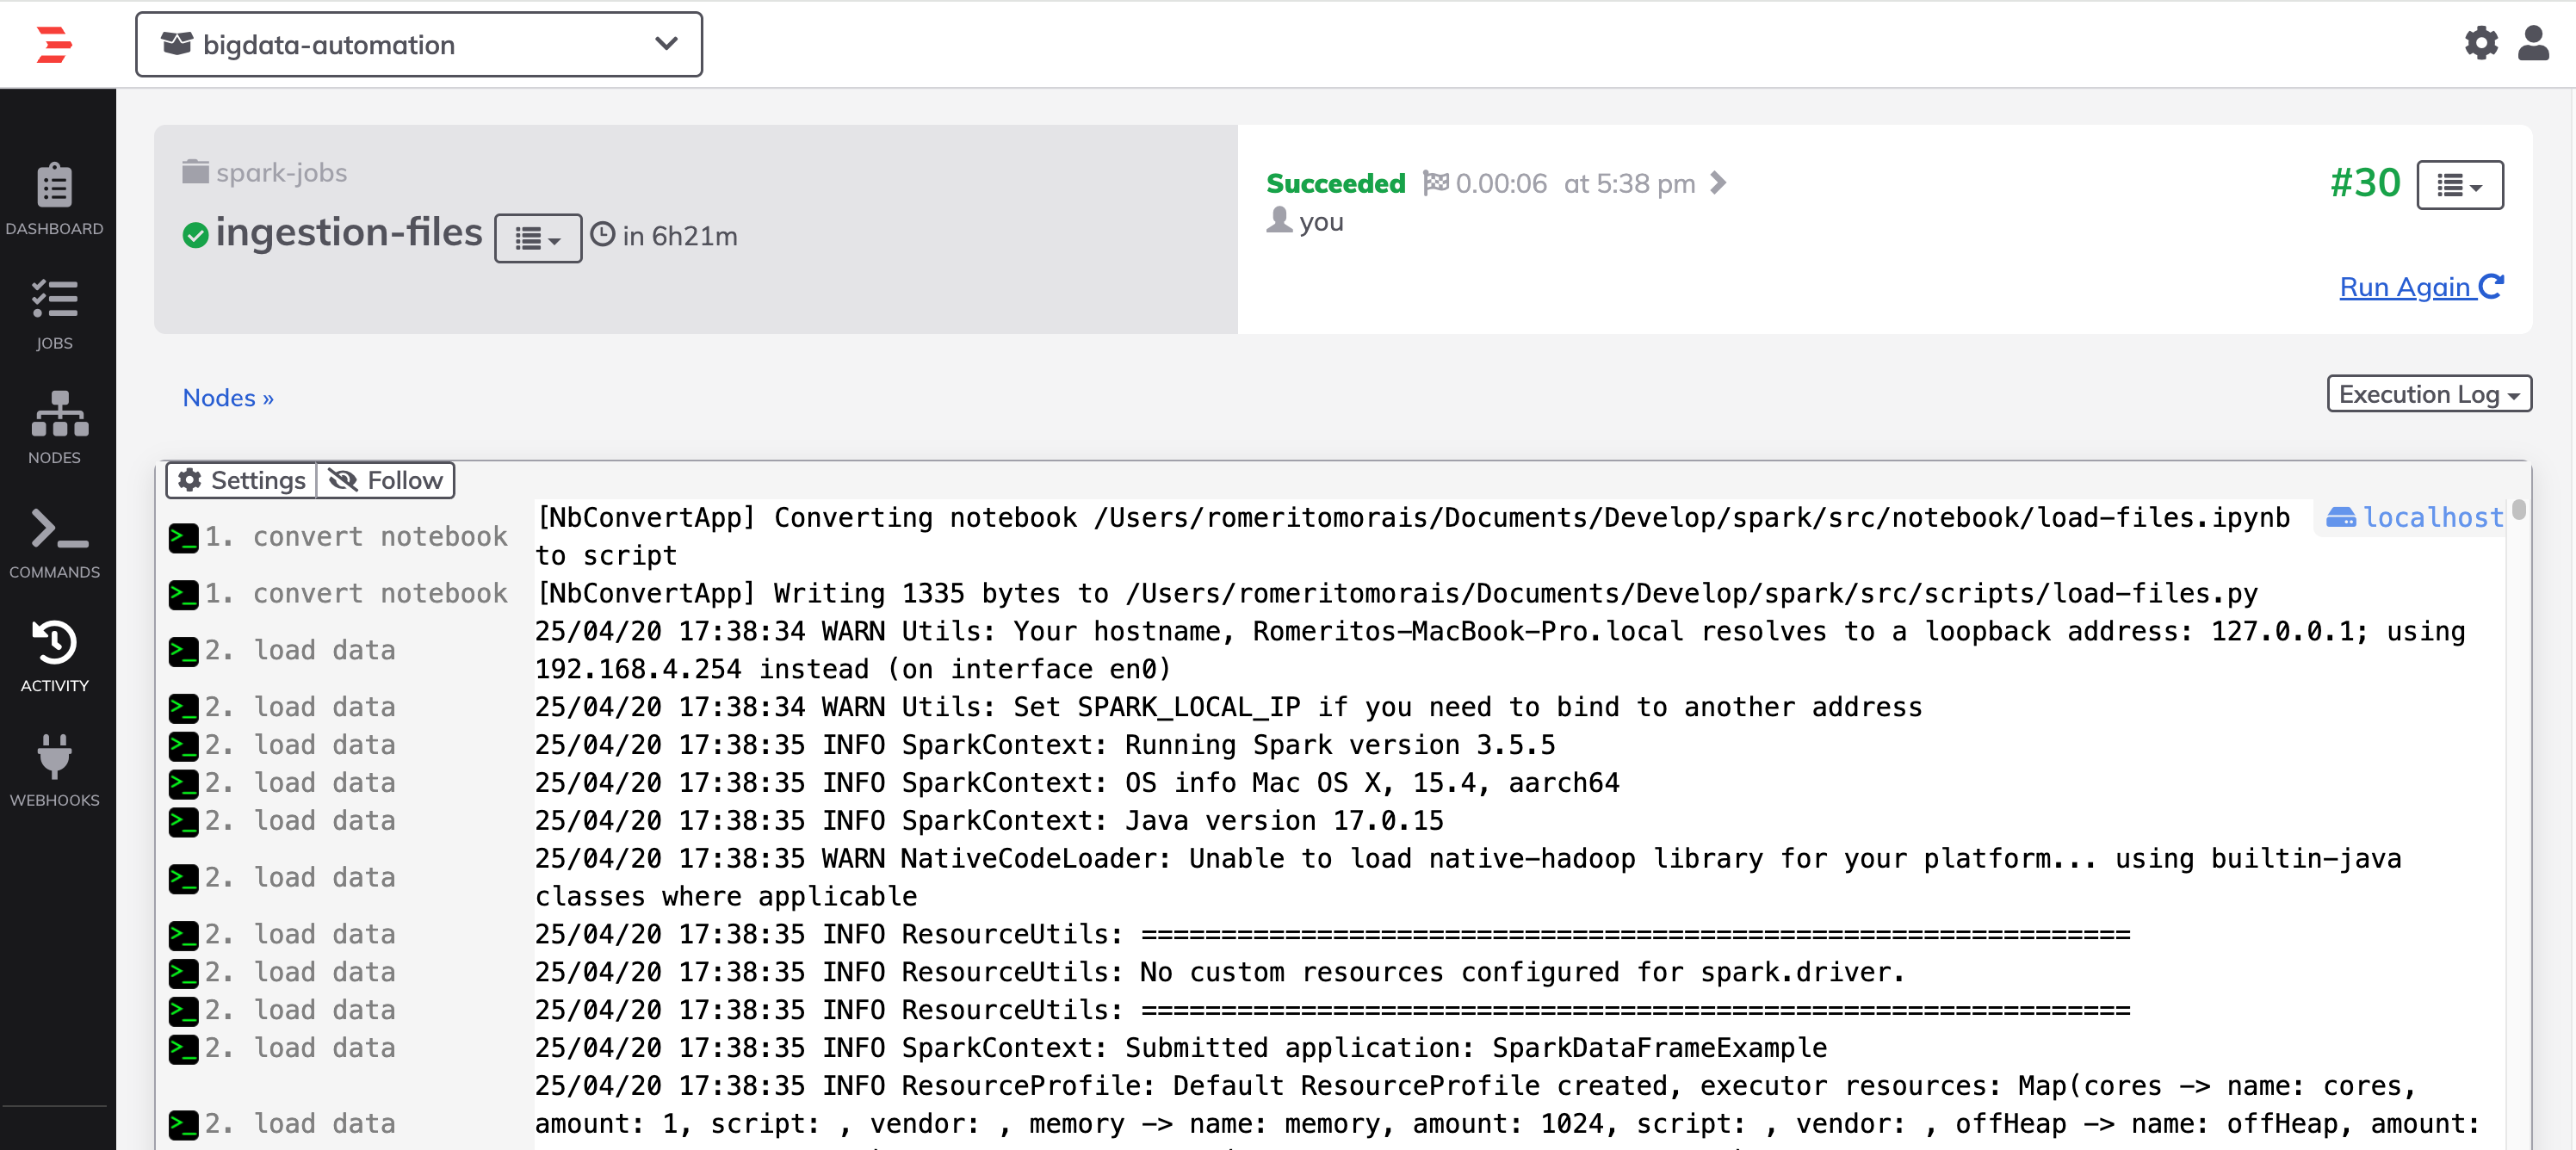Click the Rundeck logo icon
Screen dimensions: 2576x1150
pos(54,45)
